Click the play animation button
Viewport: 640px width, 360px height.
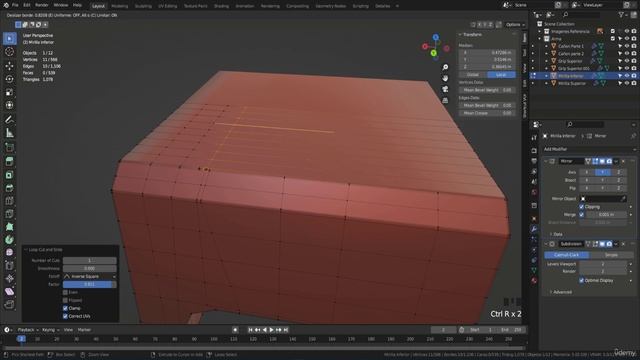271,330
